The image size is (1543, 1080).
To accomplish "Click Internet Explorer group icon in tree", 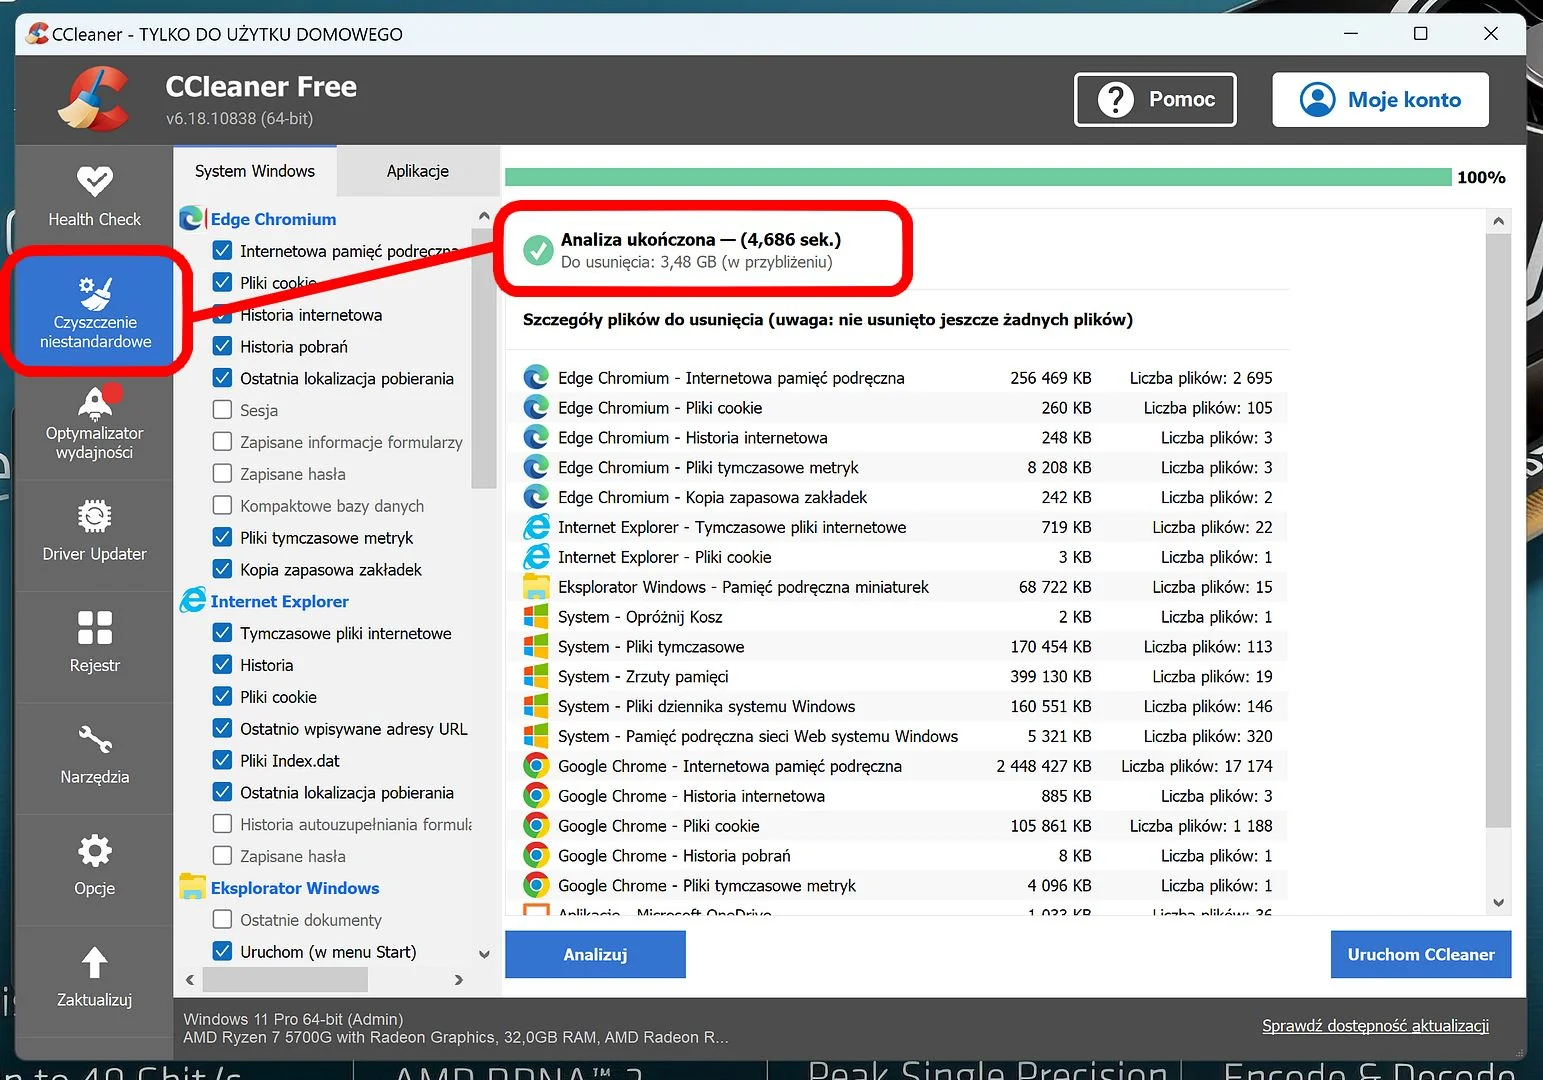I will [x=192, y=600].
